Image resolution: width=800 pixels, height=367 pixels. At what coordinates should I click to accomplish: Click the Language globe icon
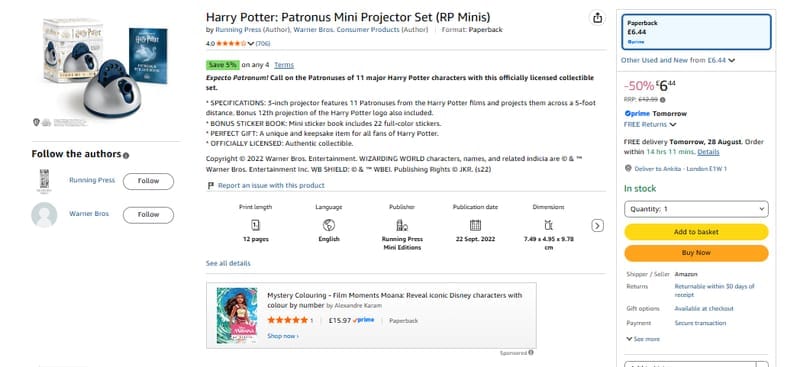click(329, 225)
